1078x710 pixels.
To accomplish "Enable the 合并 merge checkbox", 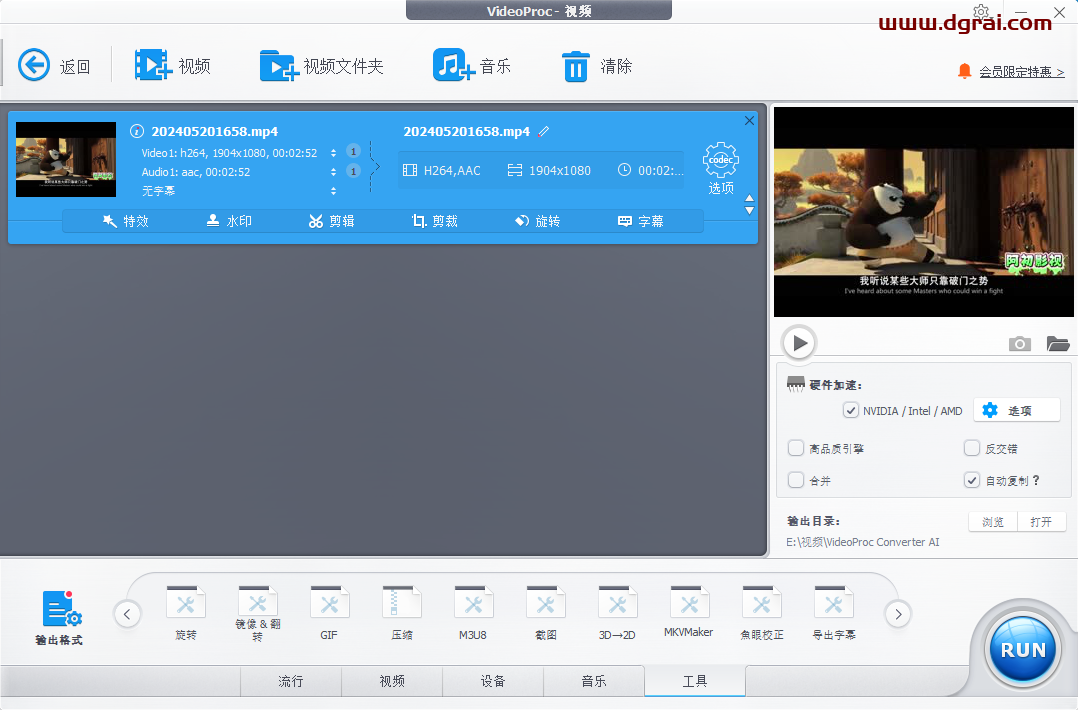I will (795, 480).
